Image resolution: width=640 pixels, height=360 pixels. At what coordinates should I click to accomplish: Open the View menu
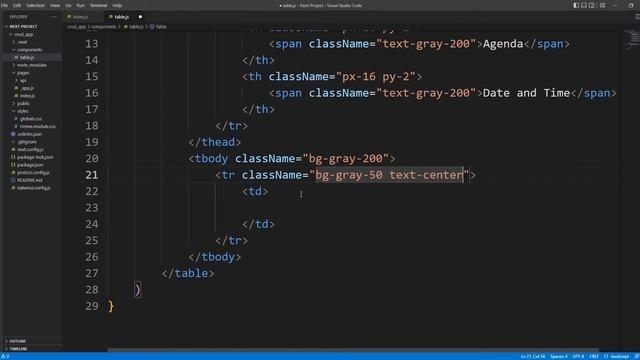[x=55, y=5]
